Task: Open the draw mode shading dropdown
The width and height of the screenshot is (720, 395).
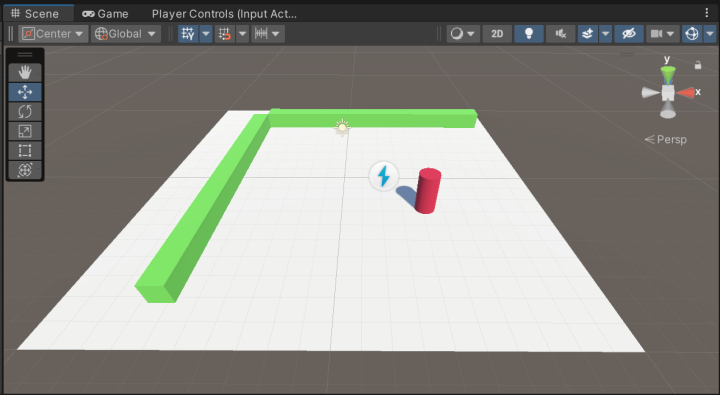Action: click(463, 34)
